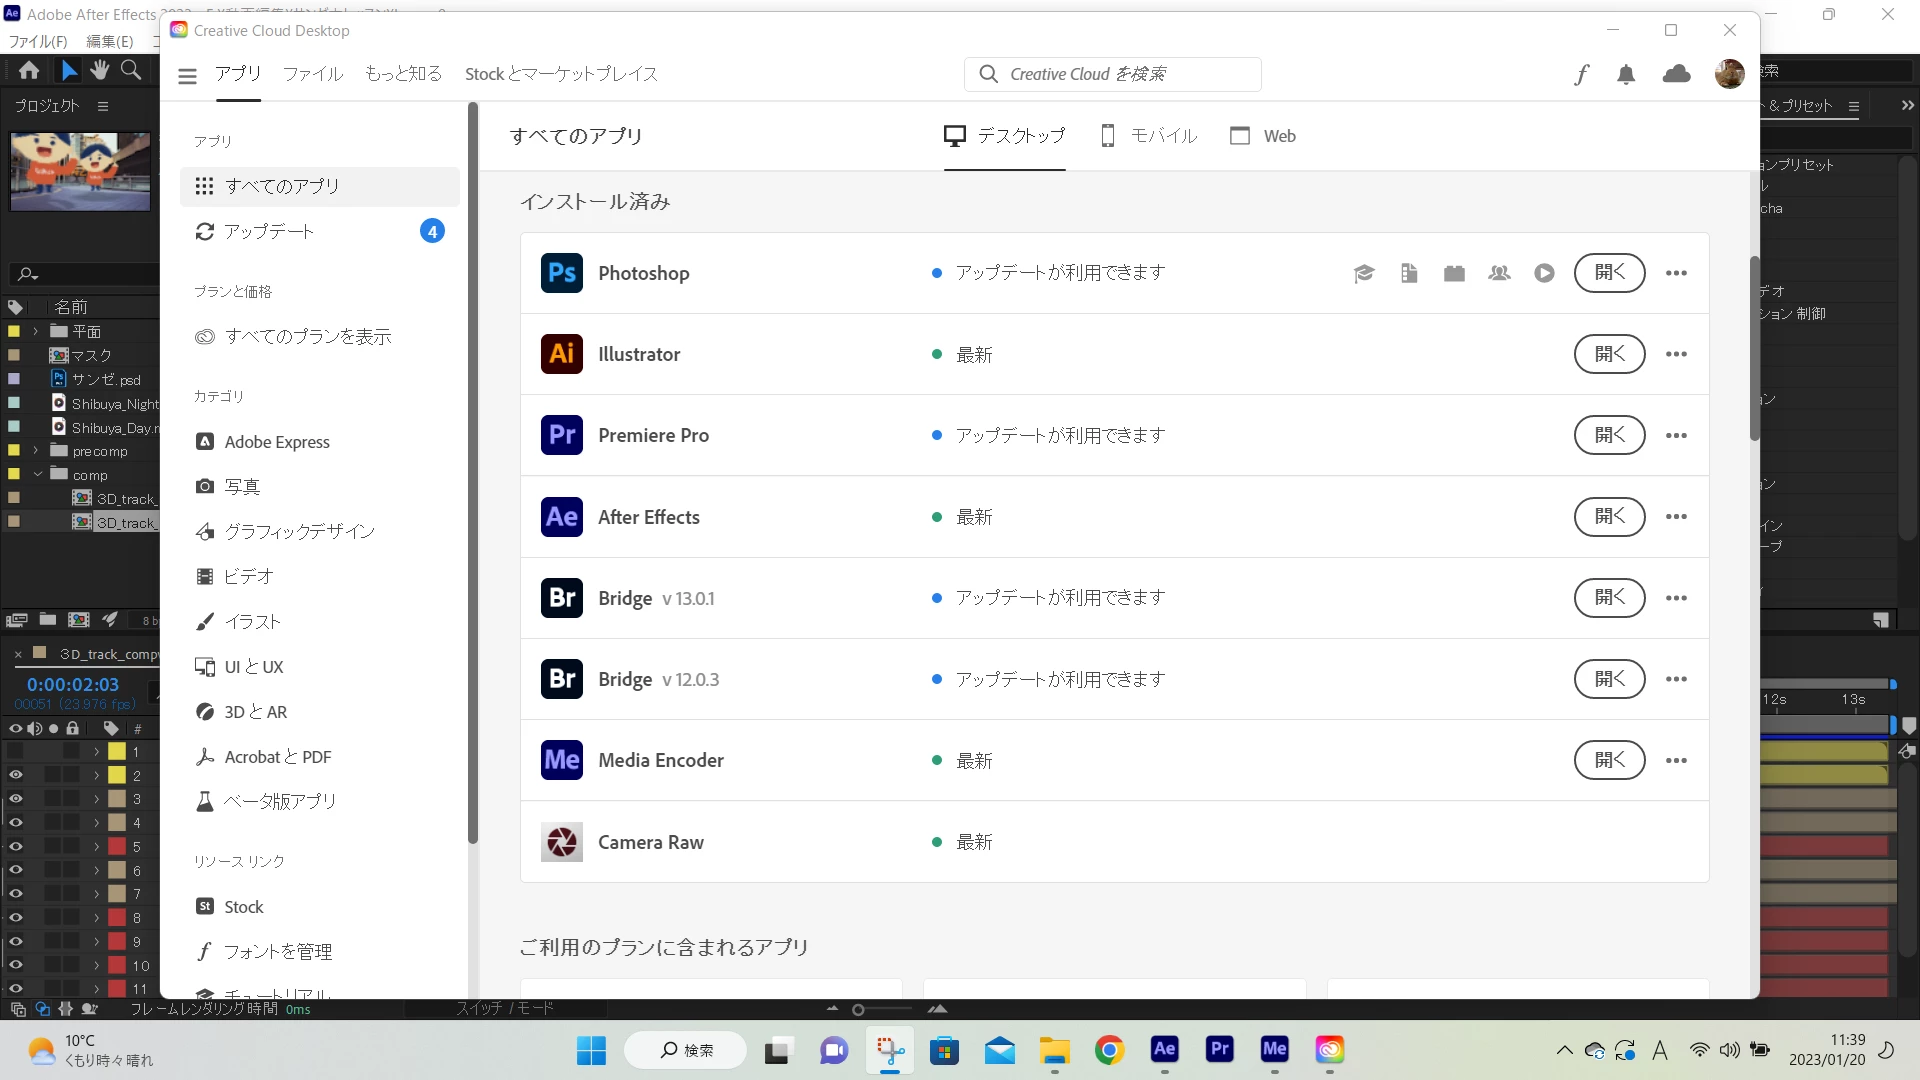Open the hamburger menu in Creative Cloud
This screenshot has height=1080, width=1920.
187,75
